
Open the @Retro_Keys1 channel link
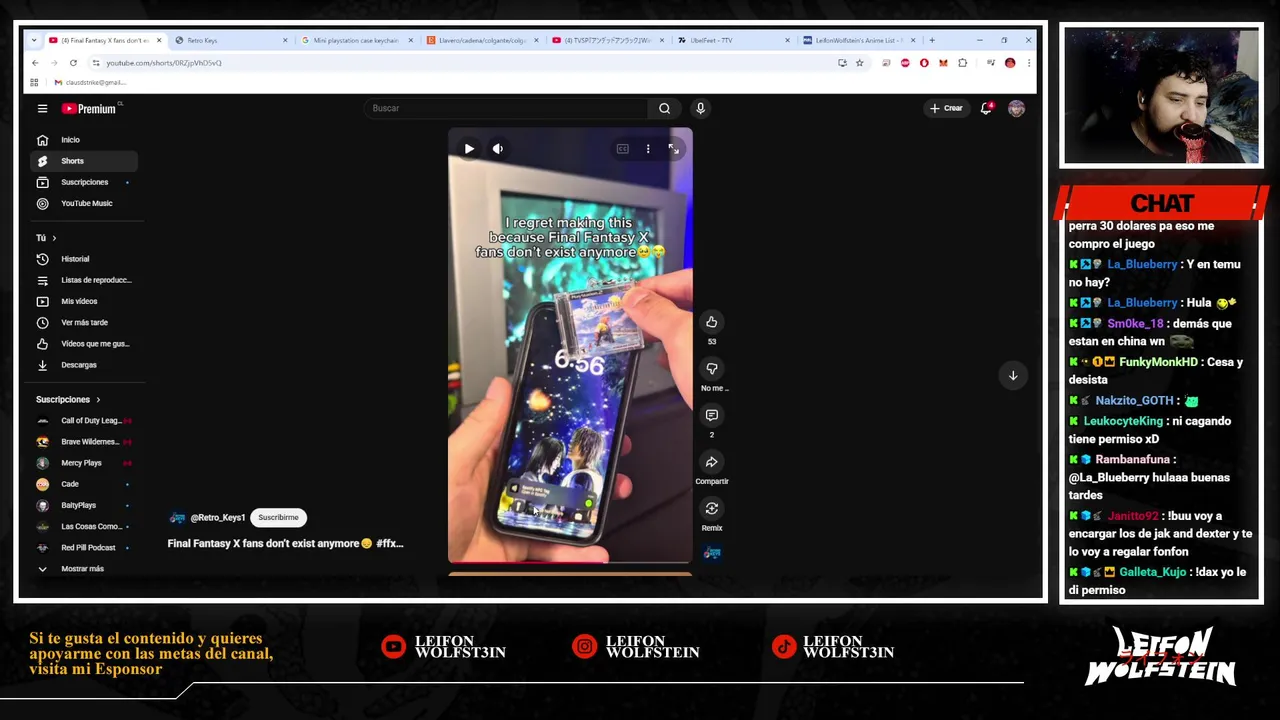[218, 518]
